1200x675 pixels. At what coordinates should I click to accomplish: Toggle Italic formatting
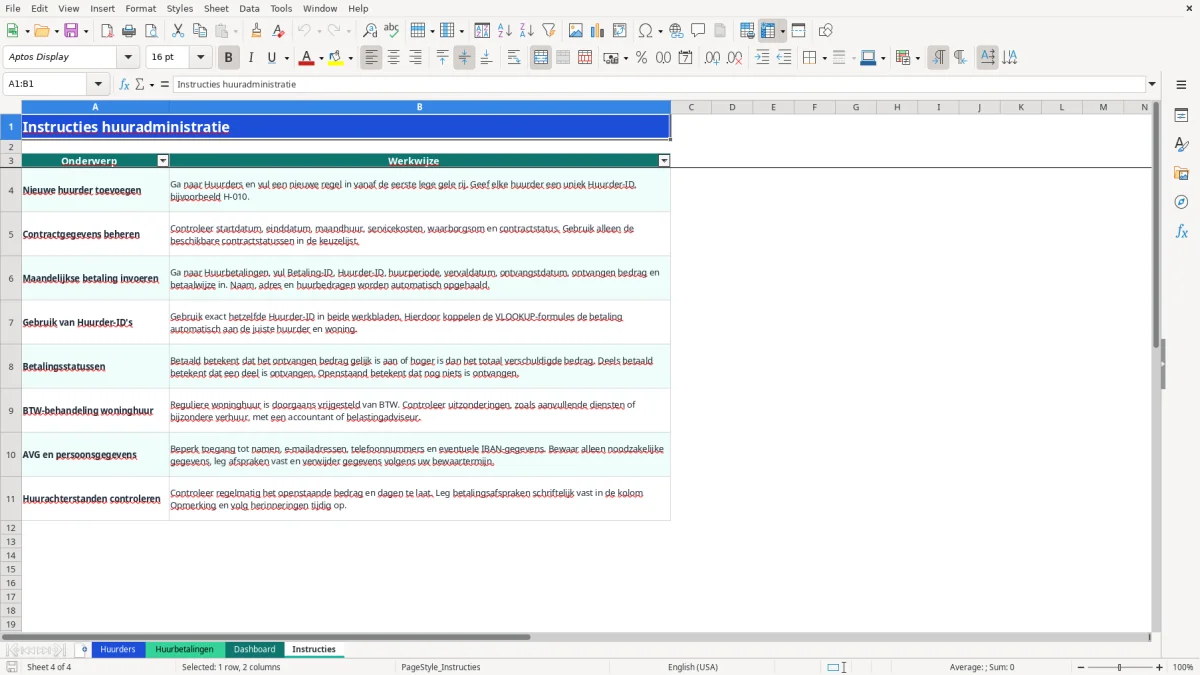coord(251,58)
